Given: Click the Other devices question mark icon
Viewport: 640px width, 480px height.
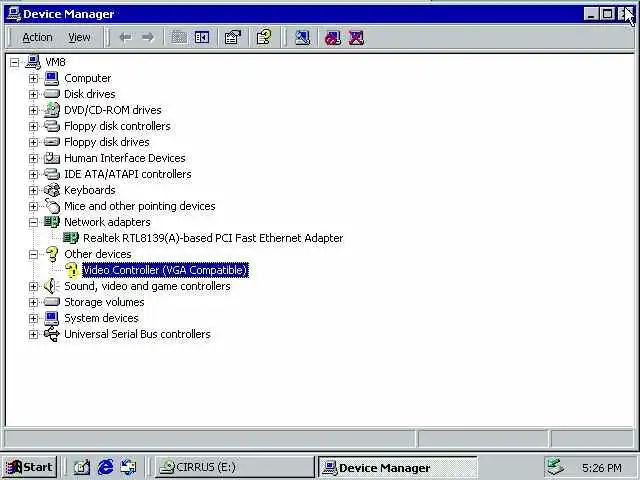Looking at the screenshot, I should [x=52, y=254].
